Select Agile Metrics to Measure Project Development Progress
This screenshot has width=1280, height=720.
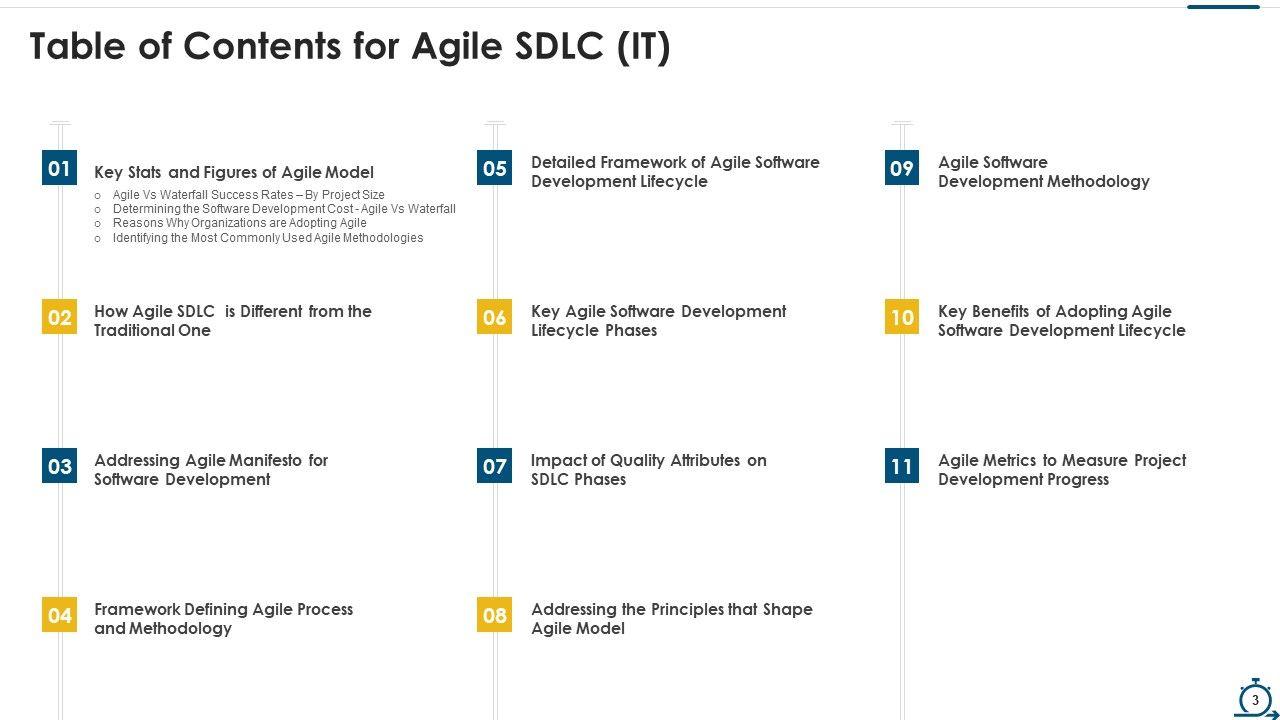pos(1062,470)
